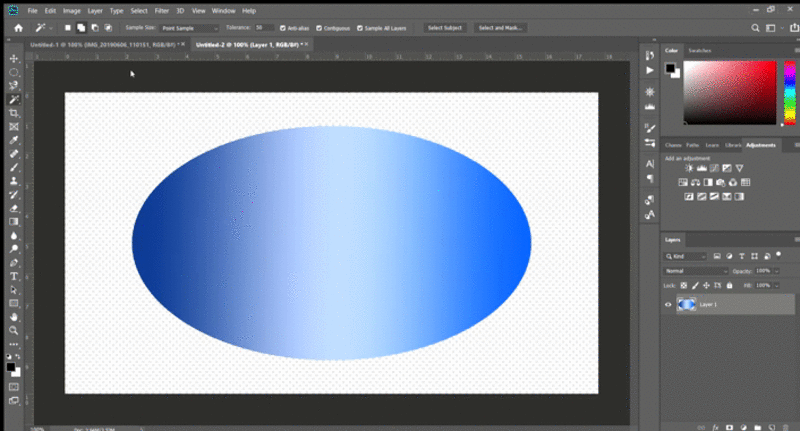The height and width of the screenshot is (431, 800).
Task: Select the Pen tool
Action: pos(14,263)
